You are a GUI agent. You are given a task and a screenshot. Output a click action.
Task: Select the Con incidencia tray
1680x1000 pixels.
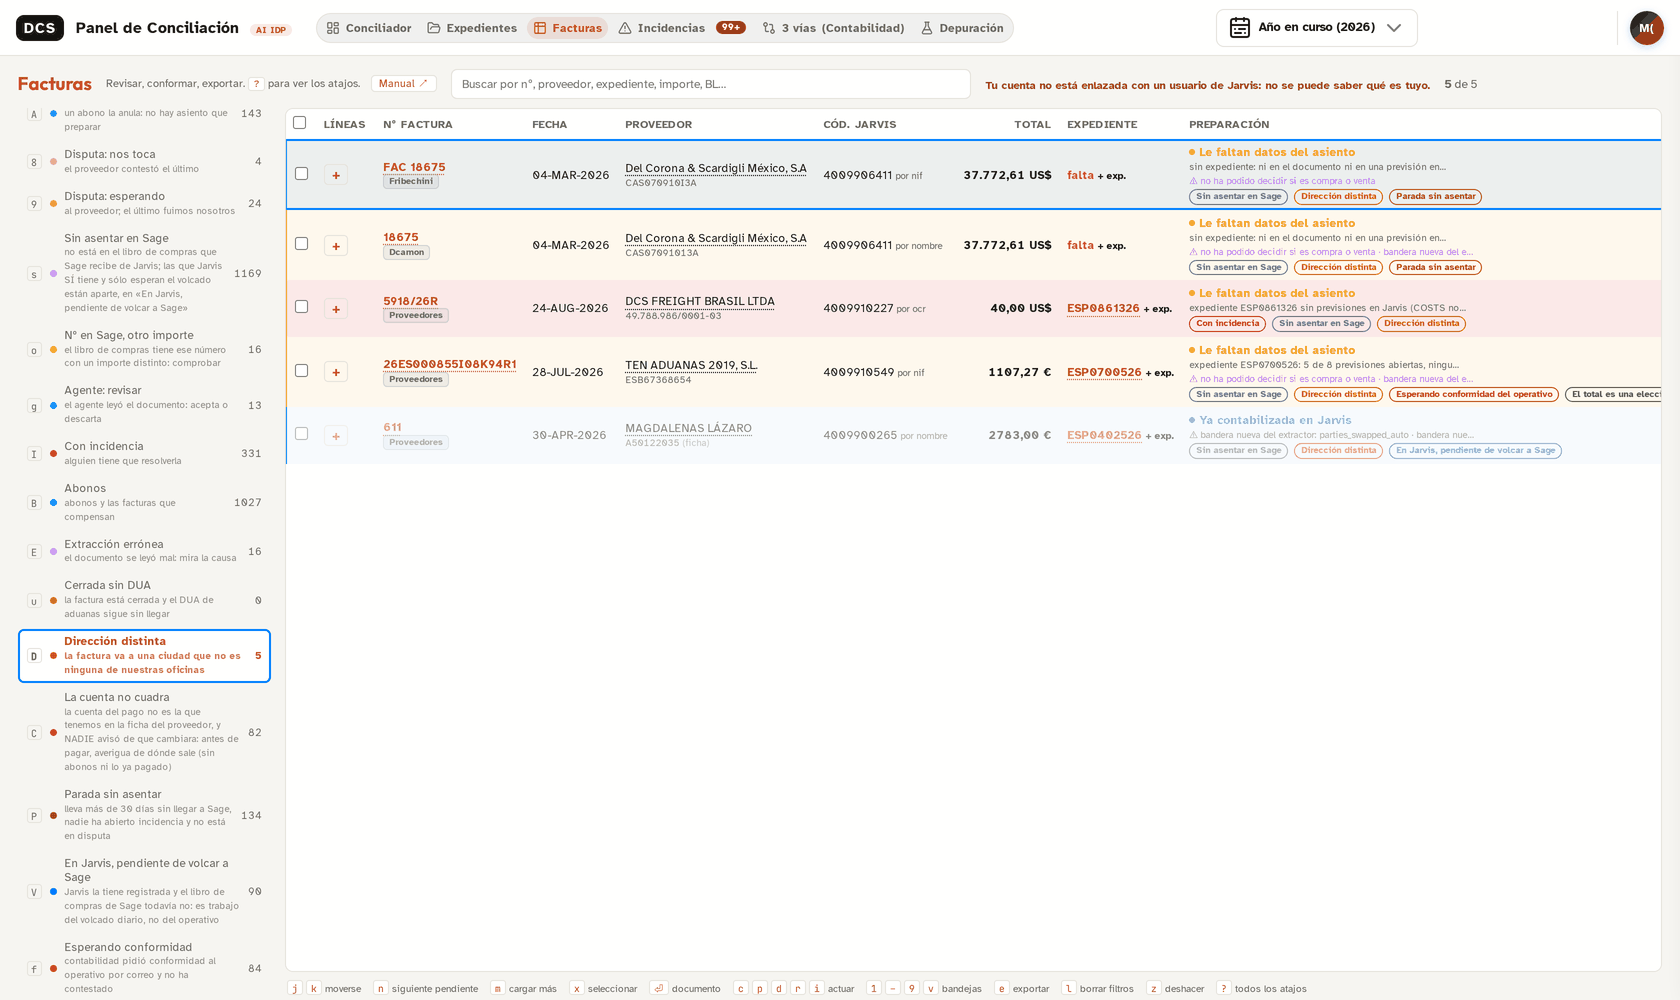(145, 453)
